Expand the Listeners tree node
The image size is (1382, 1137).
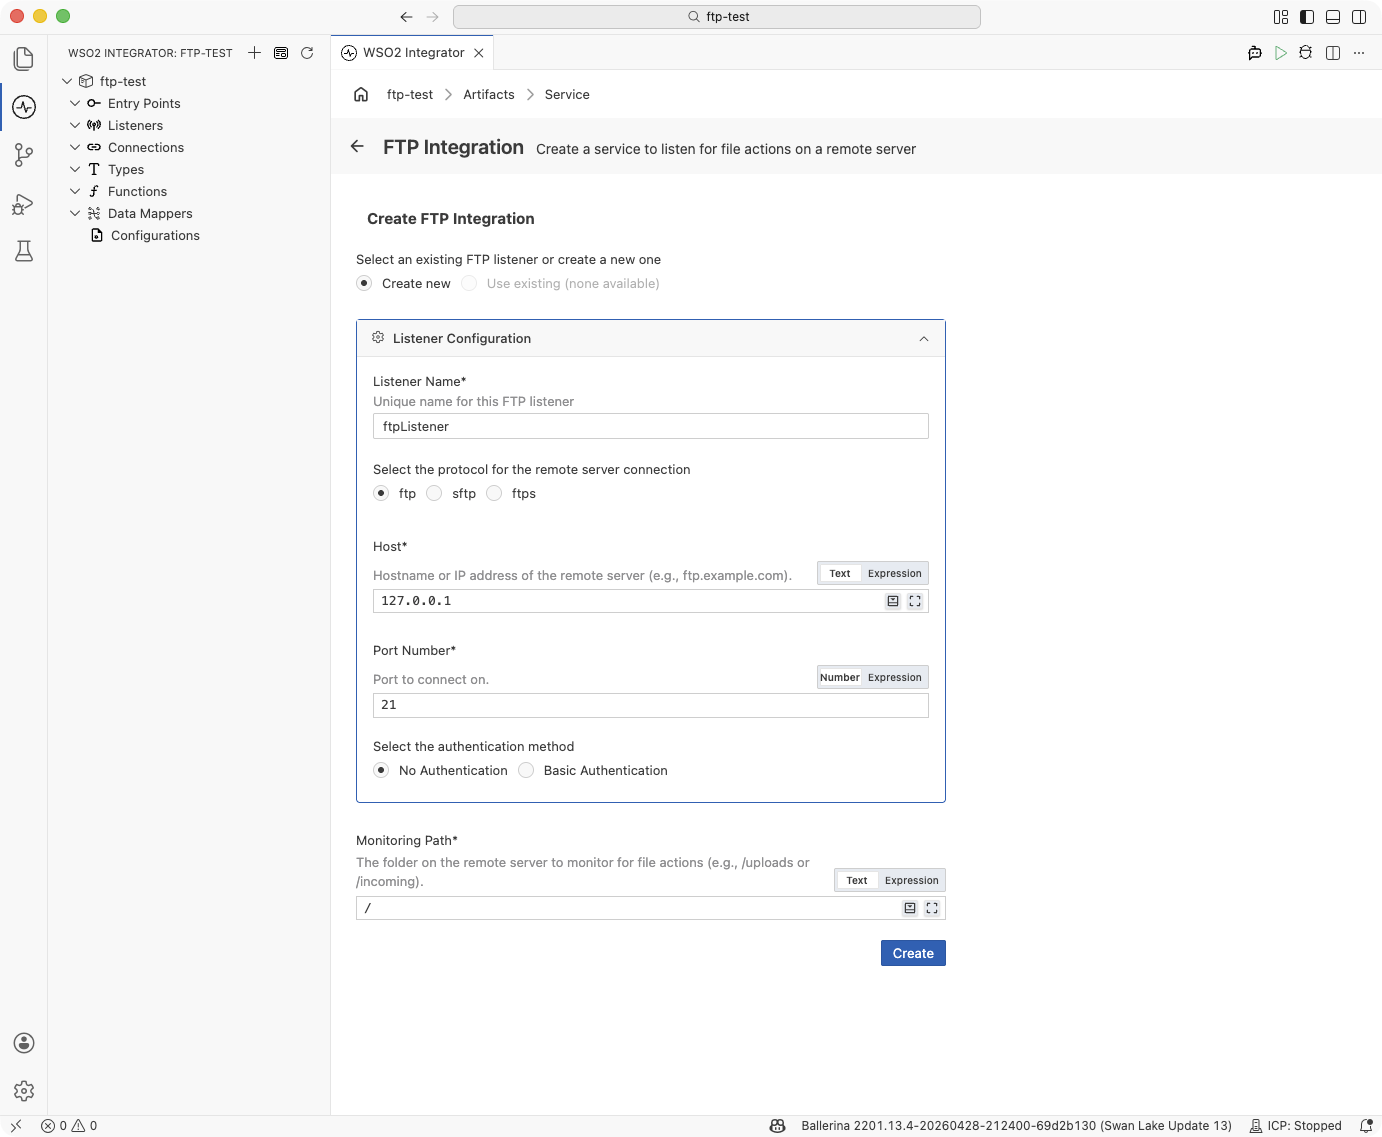click(75, 125)
